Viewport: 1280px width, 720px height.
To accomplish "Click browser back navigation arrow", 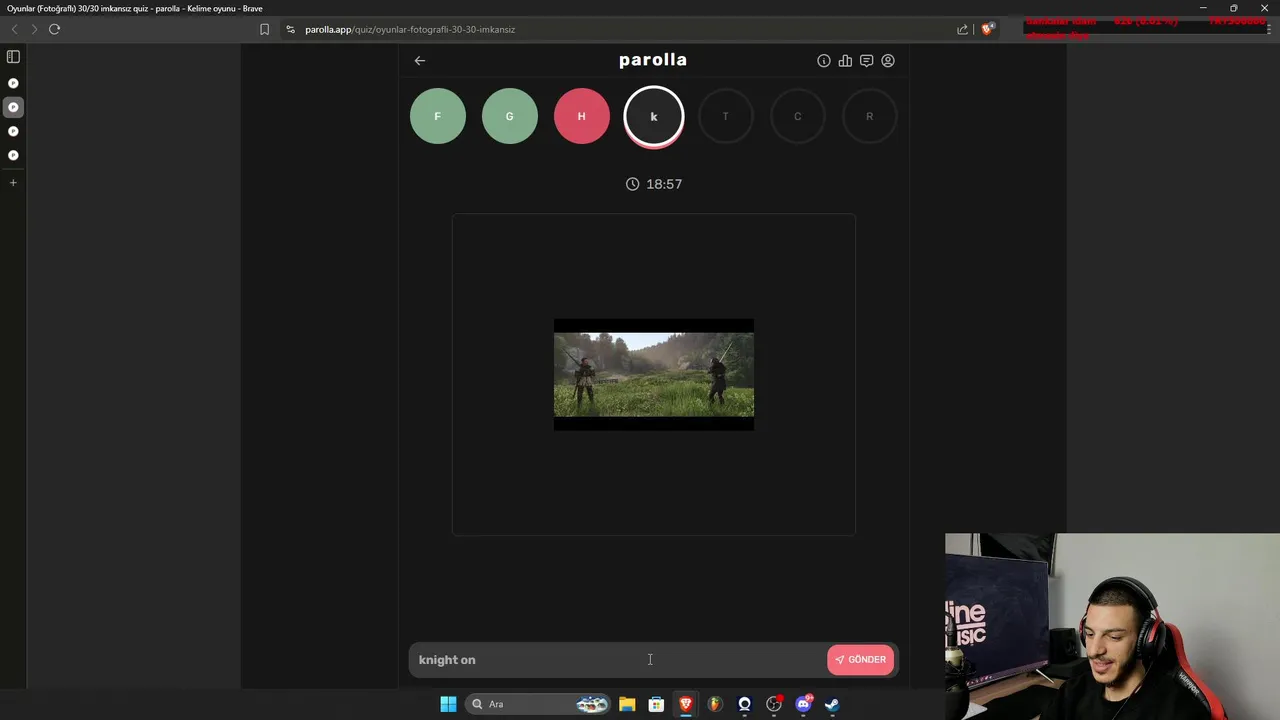I will point(14,29).
